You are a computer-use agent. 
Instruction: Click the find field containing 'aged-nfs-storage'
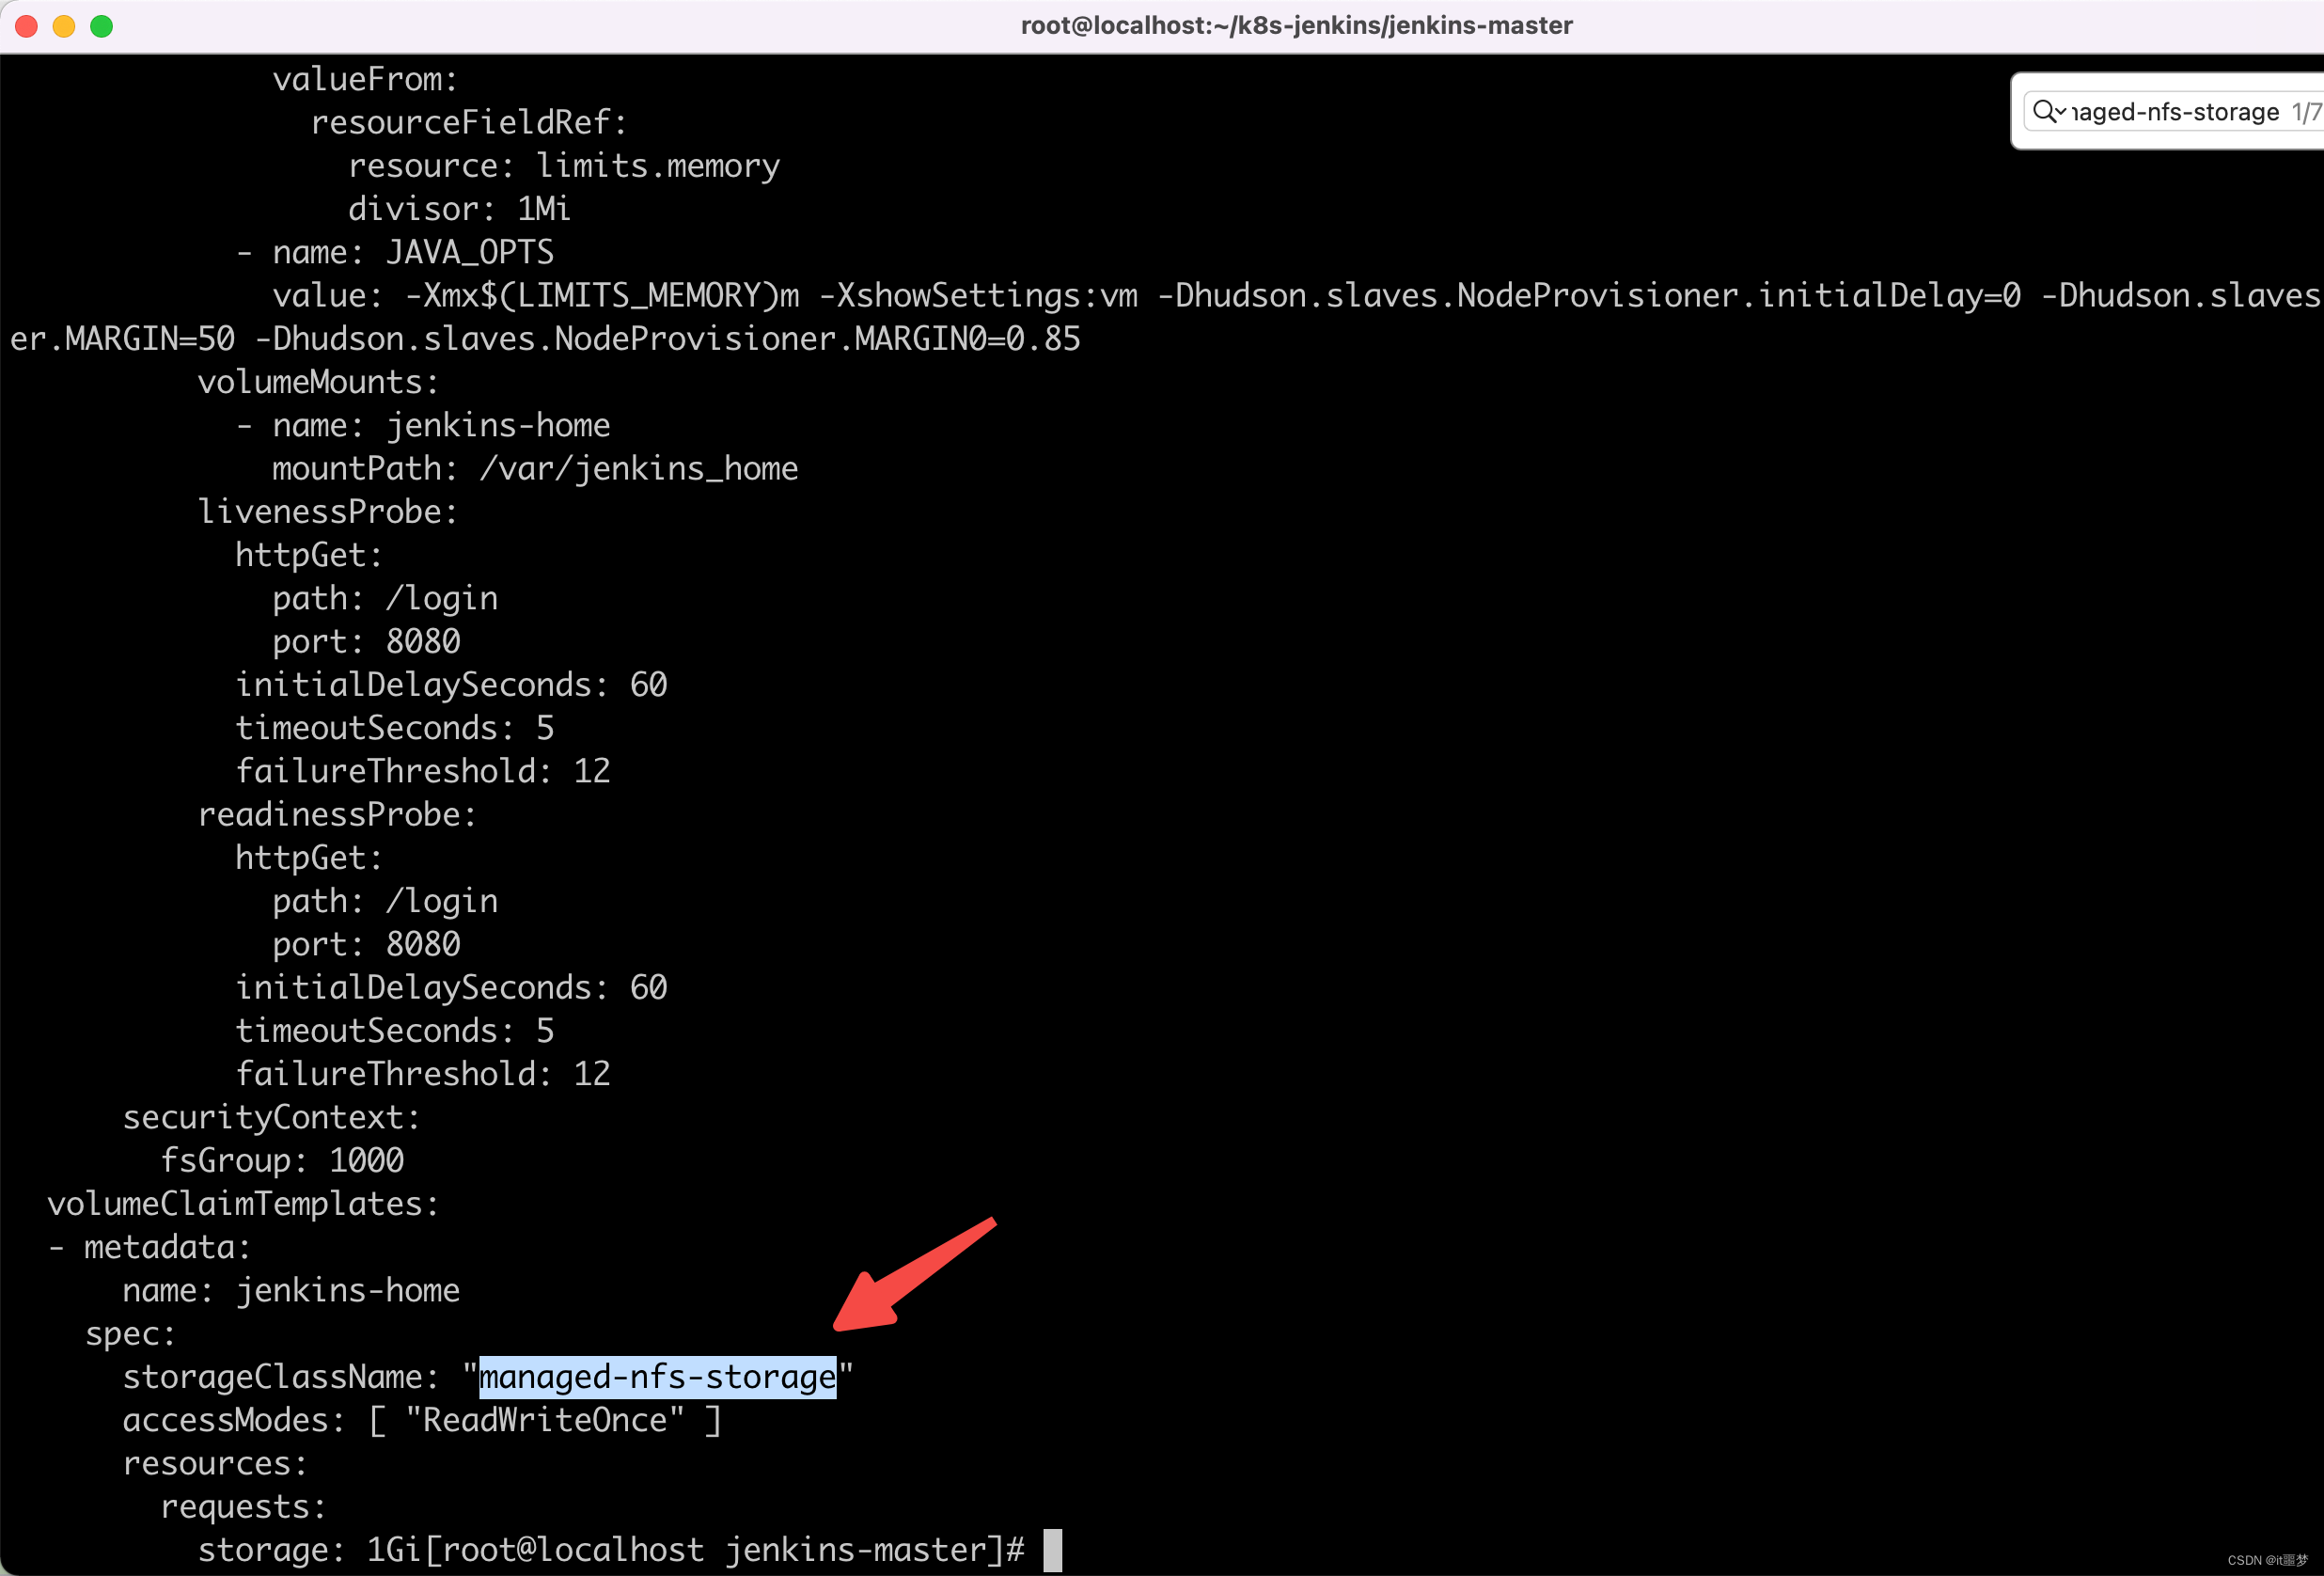point(2174,111)
